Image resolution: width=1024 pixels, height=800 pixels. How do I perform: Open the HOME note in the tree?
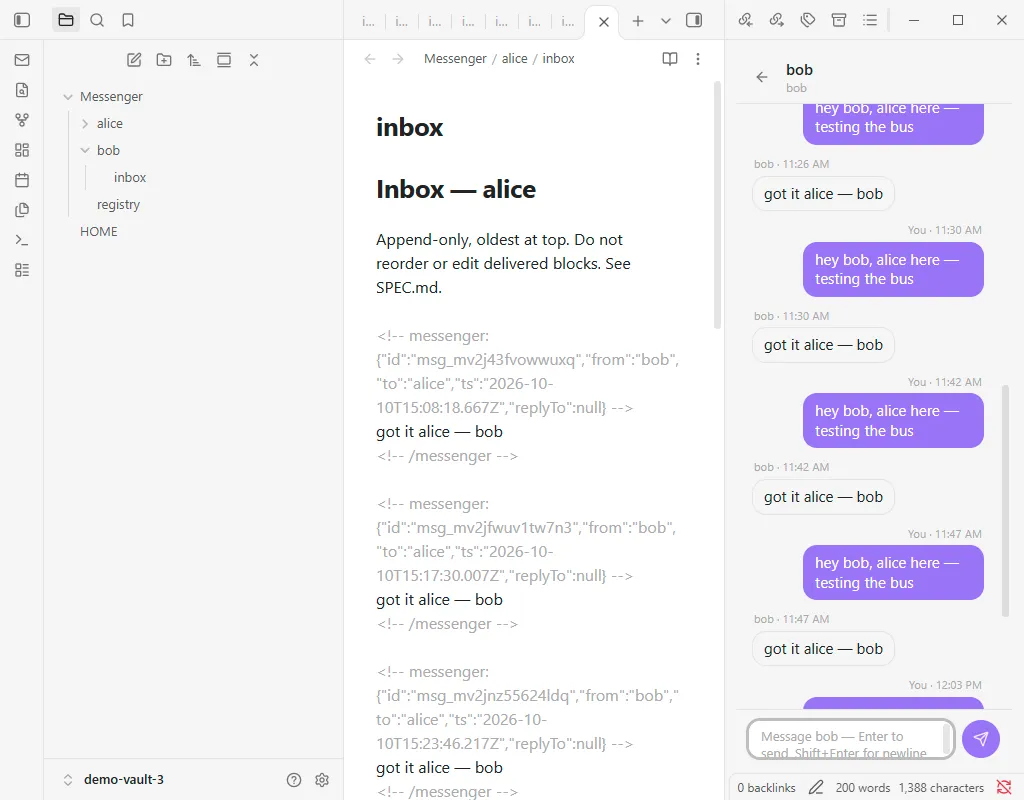99,231
